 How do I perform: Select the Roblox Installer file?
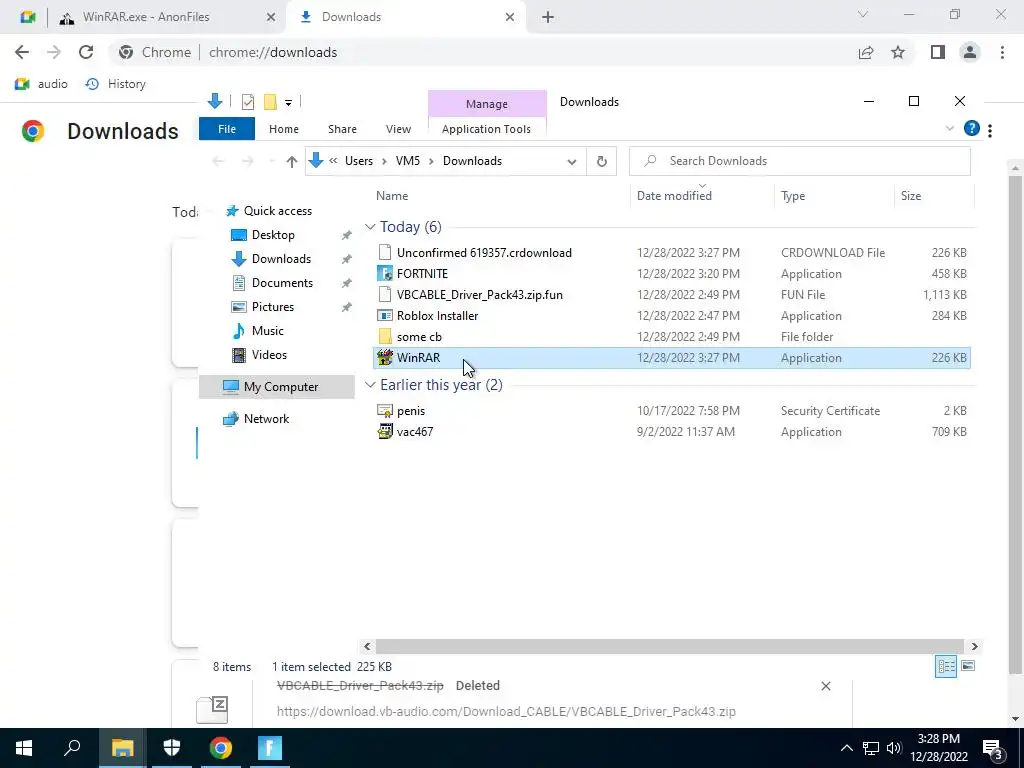pos(671,315)
